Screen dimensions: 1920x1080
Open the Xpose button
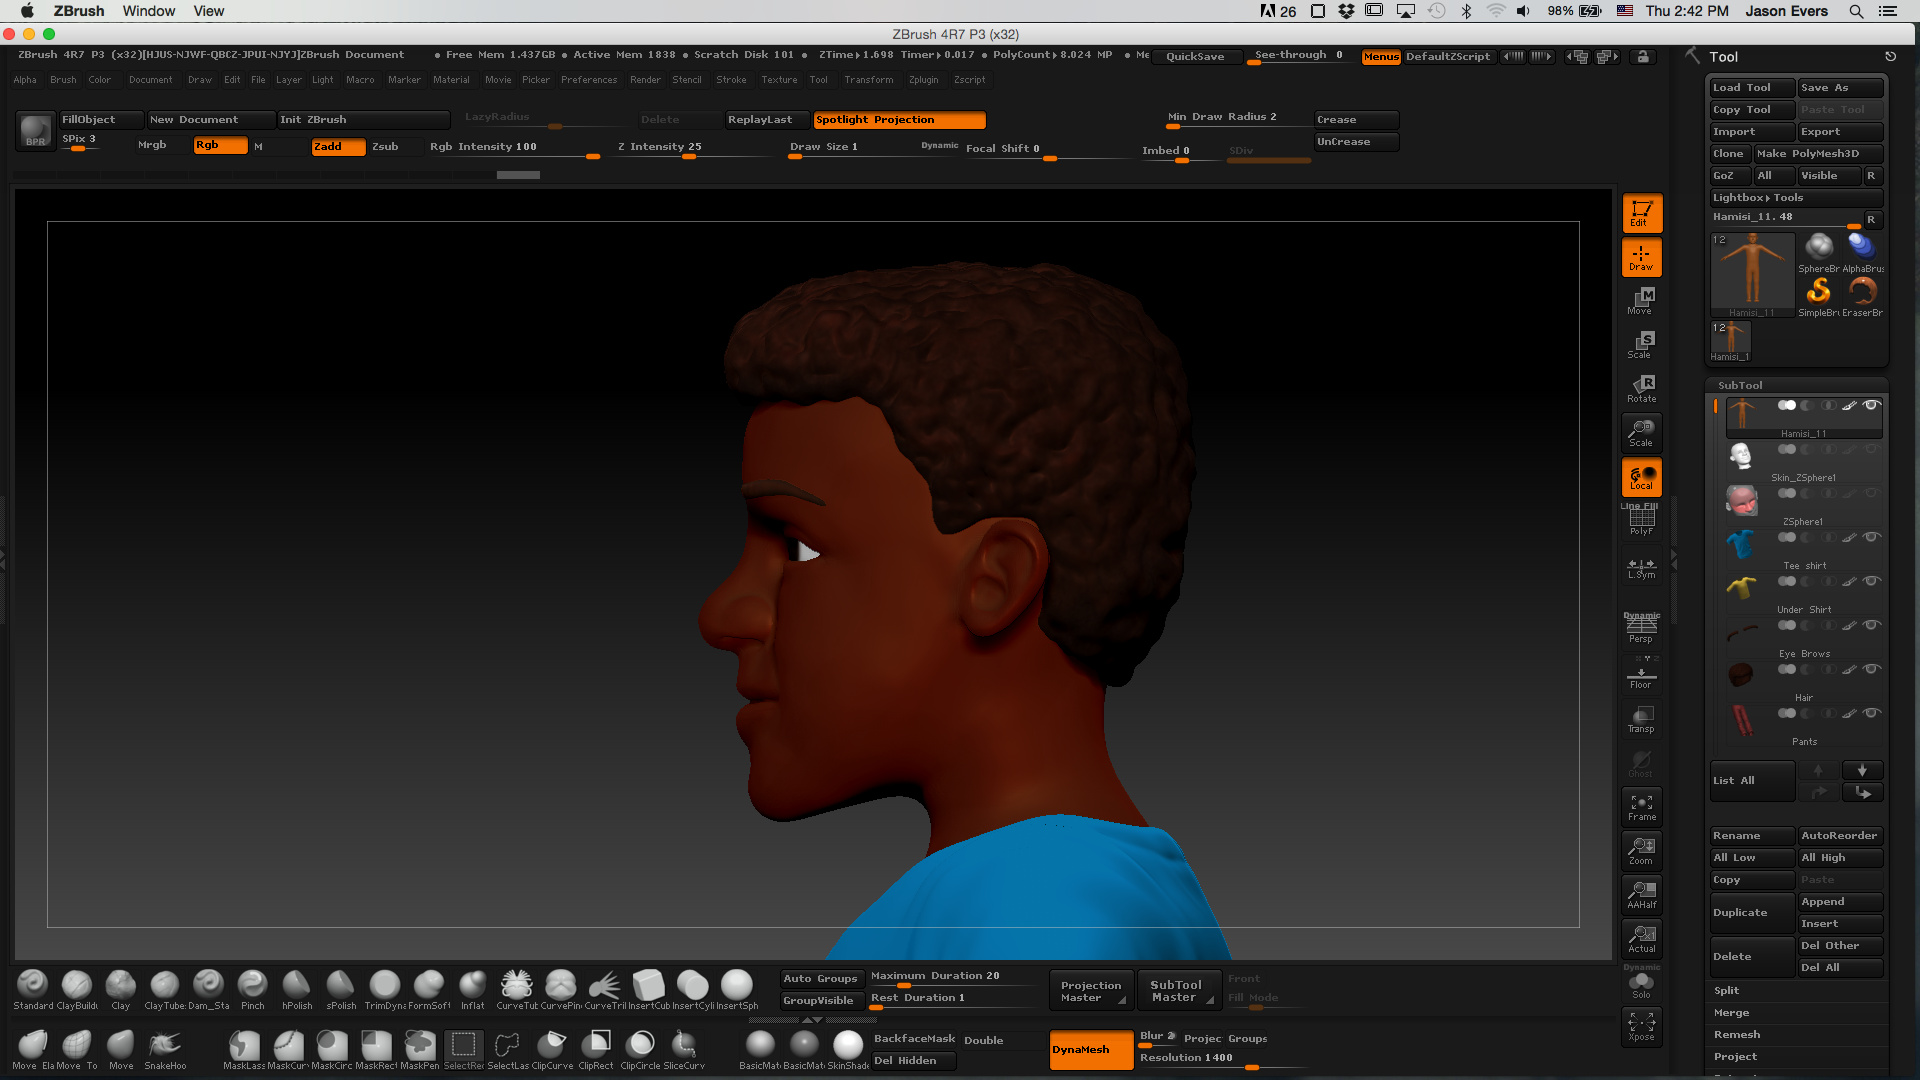(x=1641, y=1027)
